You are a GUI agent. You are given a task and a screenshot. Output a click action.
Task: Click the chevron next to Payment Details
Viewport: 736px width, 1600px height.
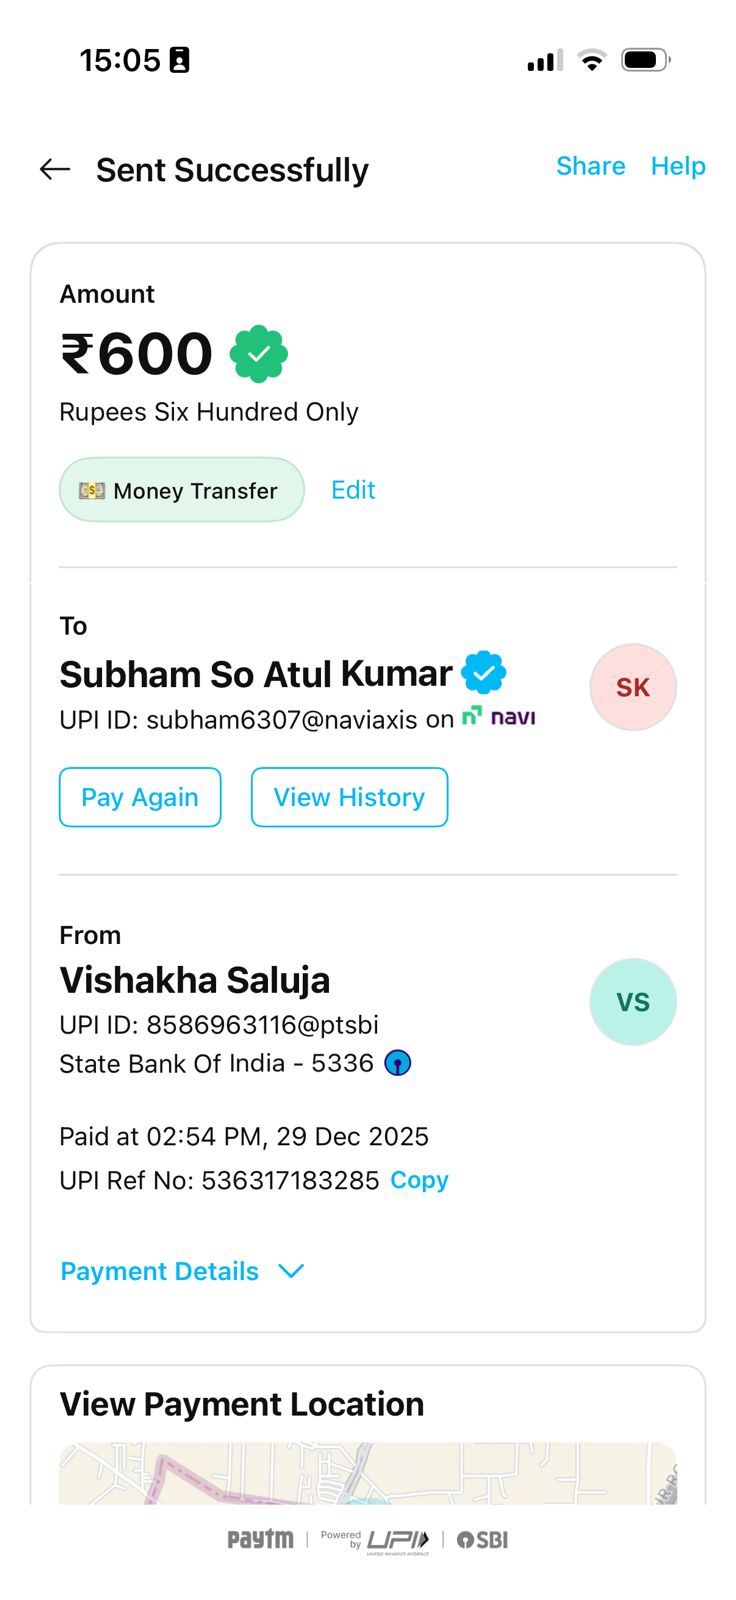point(291,1271)
